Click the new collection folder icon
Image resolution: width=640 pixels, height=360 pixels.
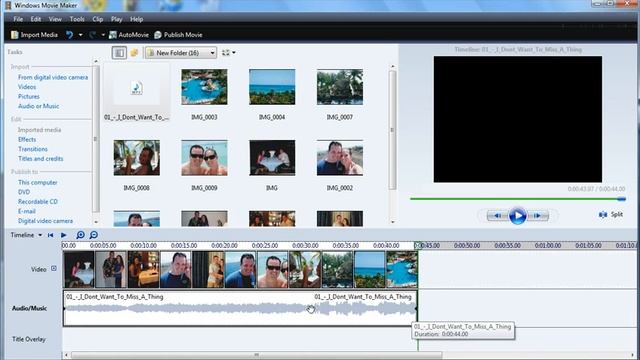(134, 53)
